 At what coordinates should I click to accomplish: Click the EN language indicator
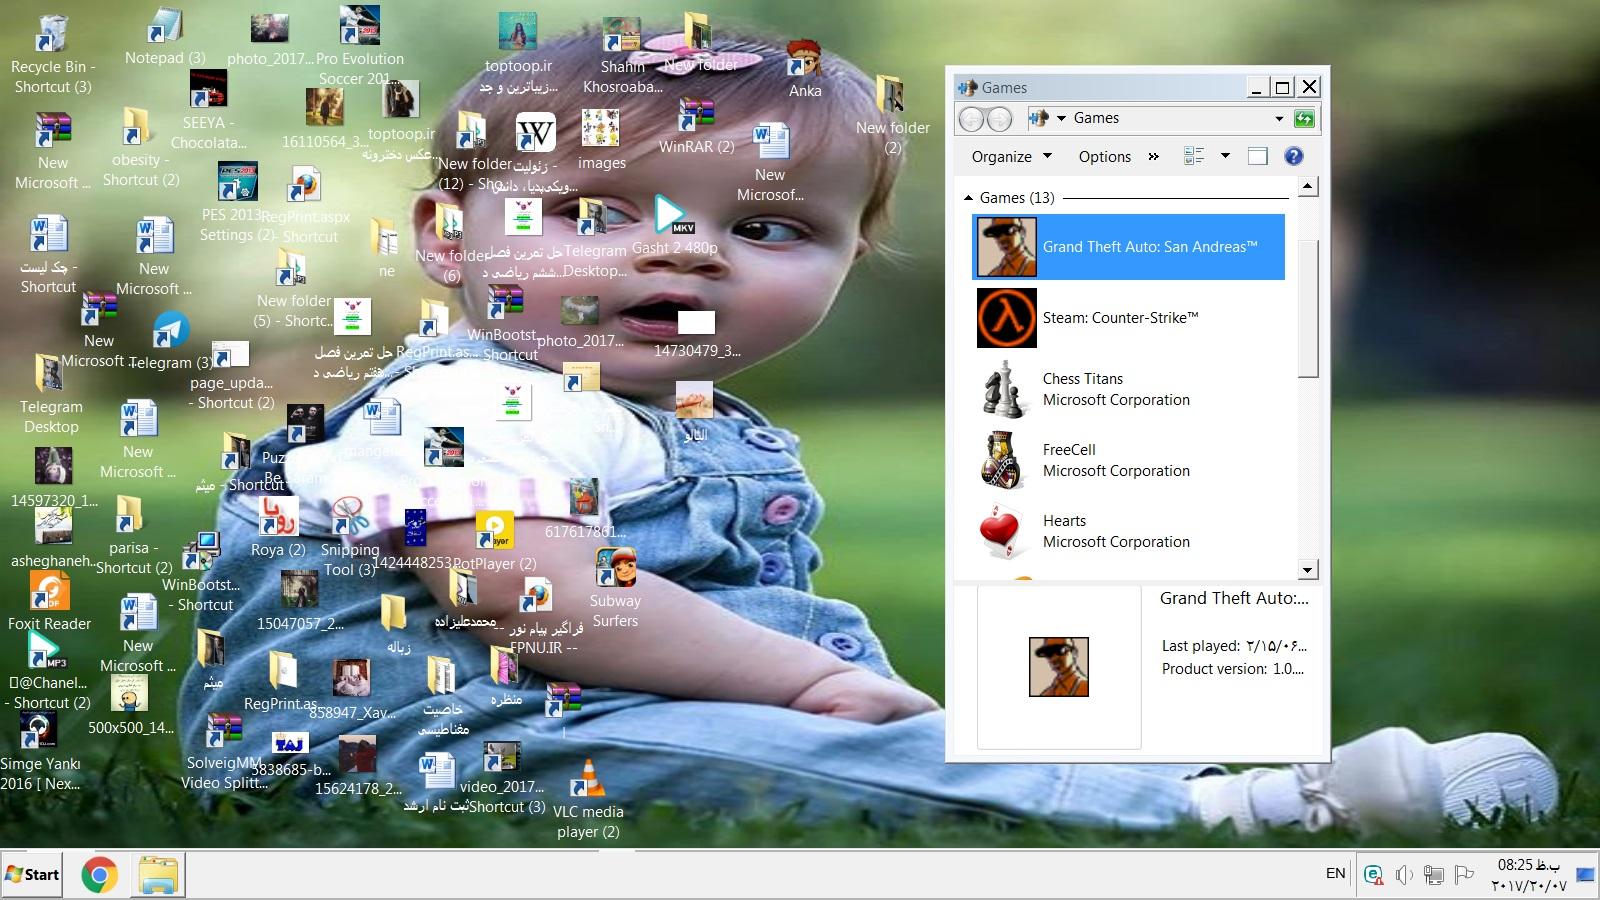pos(1335,873)
